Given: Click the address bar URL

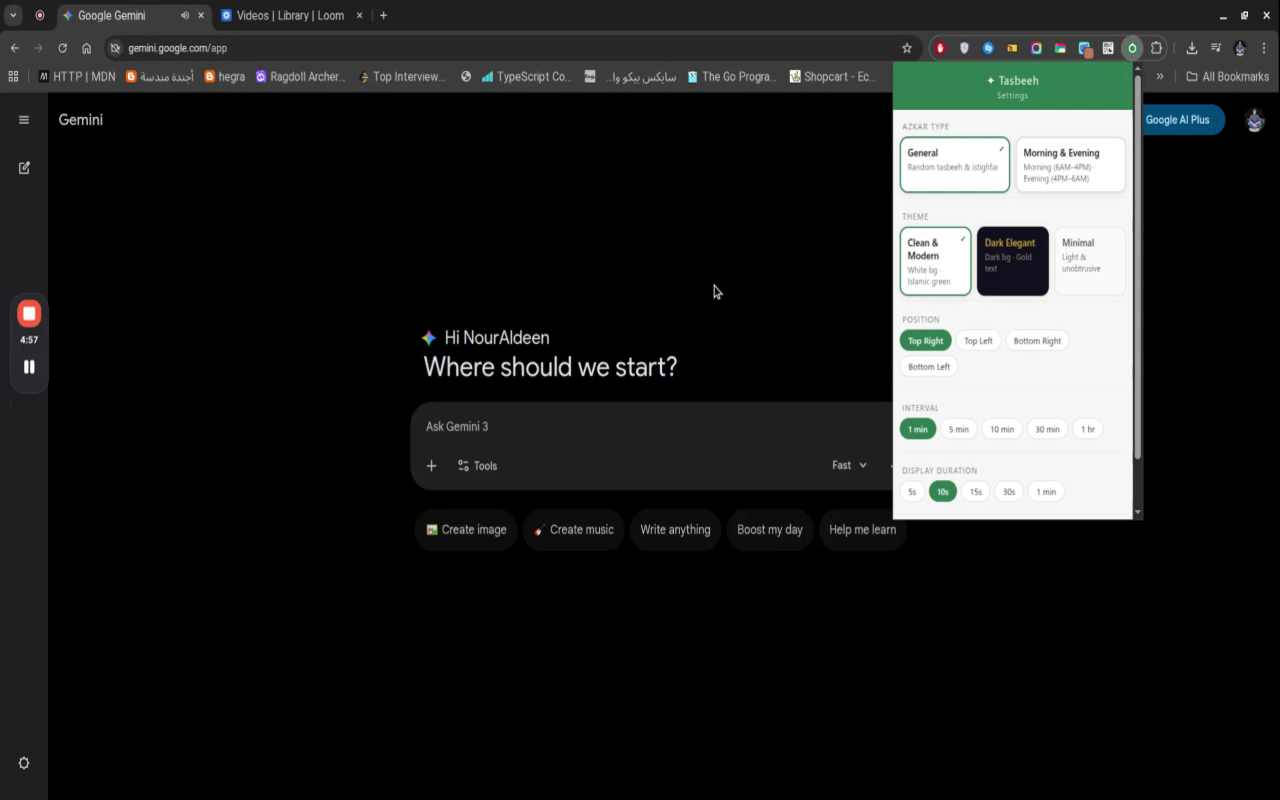Looking at the screenshot, I should tap(178, 48).
